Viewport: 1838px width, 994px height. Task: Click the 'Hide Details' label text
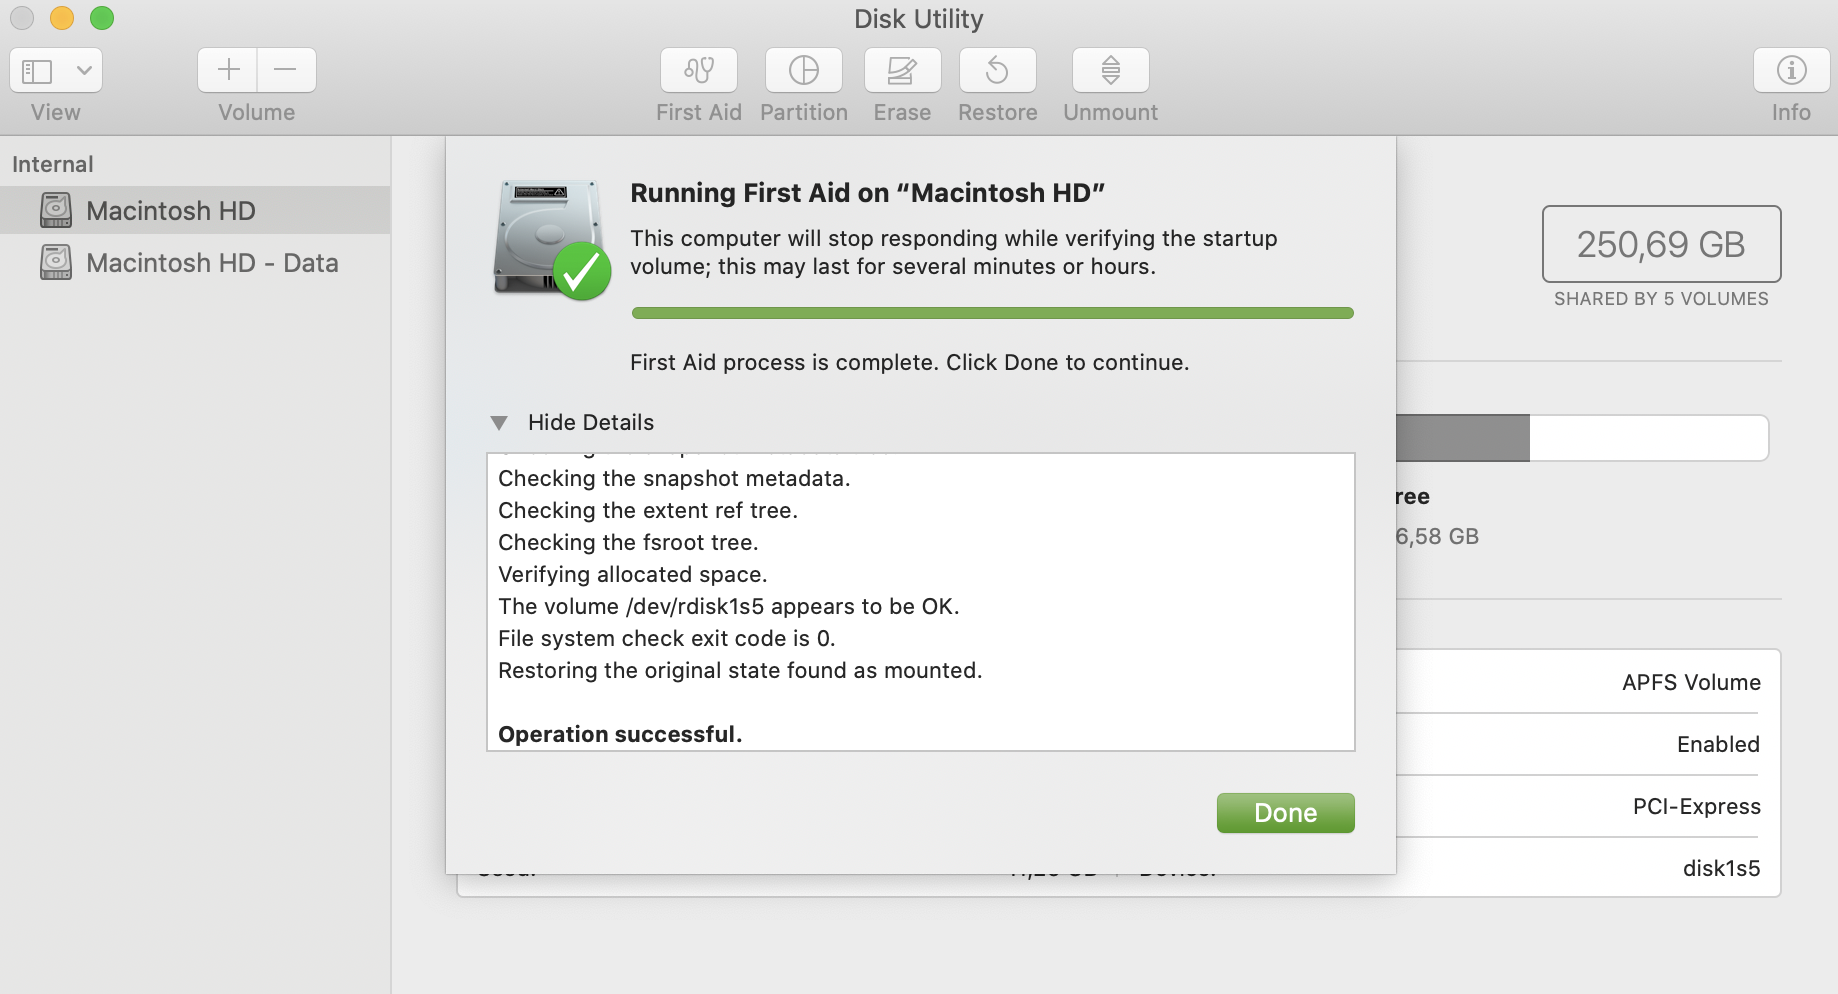(591, 422)
